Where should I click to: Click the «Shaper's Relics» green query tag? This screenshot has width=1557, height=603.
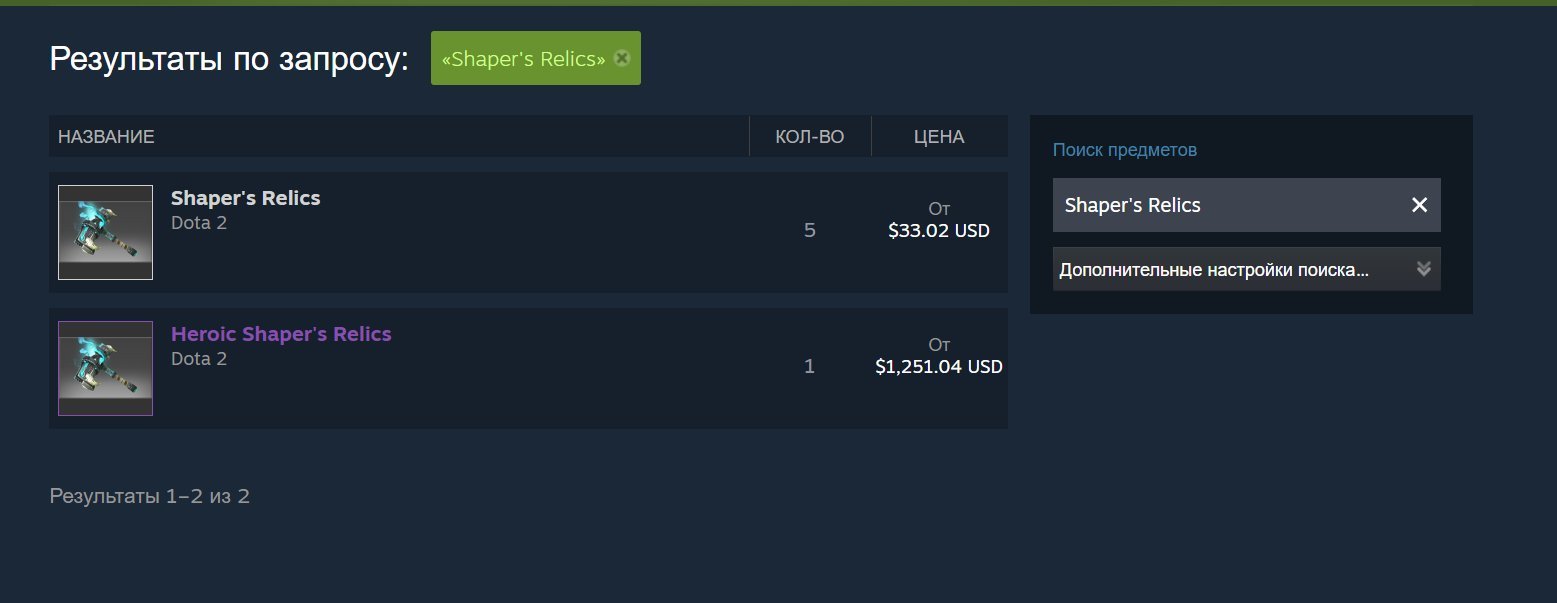click(x=523, y=59)
